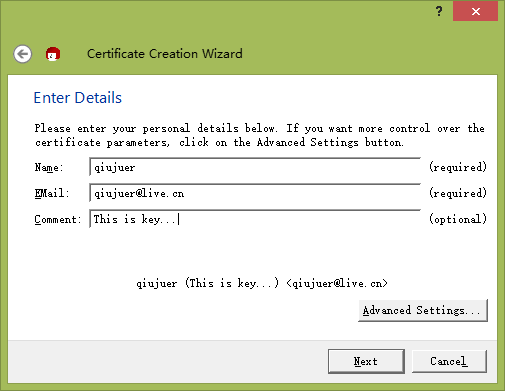Focus the Comment input field

255,219
